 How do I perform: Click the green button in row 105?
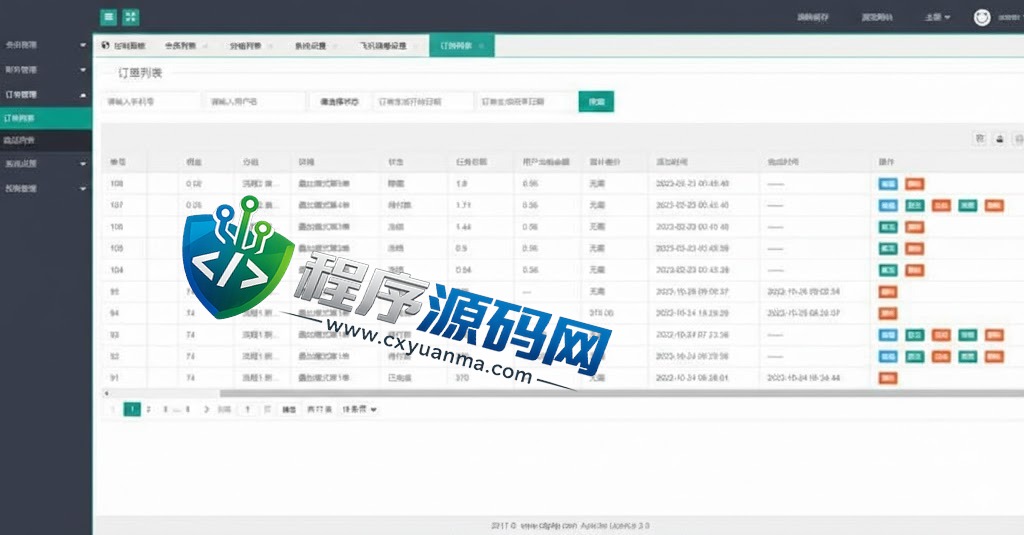888,249
